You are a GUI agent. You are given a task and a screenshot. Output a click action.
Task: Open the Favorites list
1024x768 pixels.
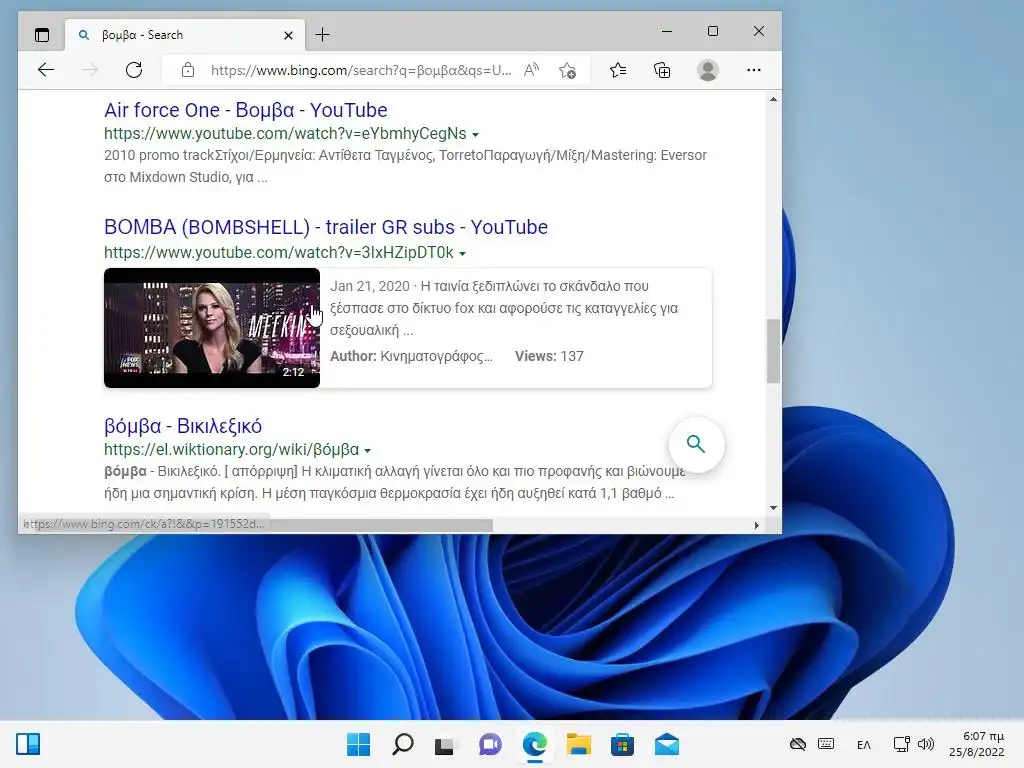coord(618,70)
